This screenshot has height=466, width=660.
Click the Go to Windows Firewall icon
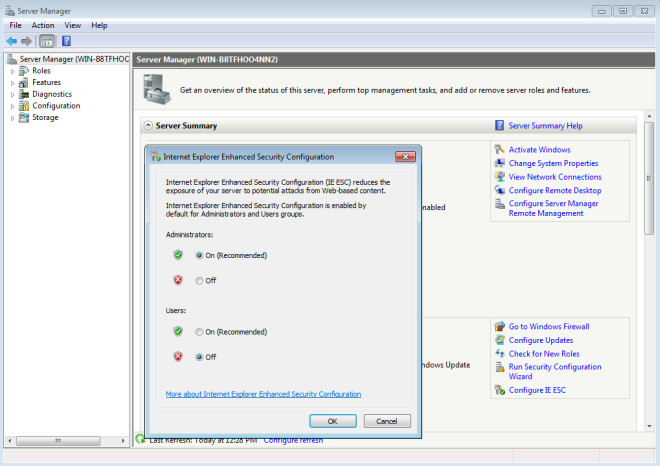[x=500, y=326]
